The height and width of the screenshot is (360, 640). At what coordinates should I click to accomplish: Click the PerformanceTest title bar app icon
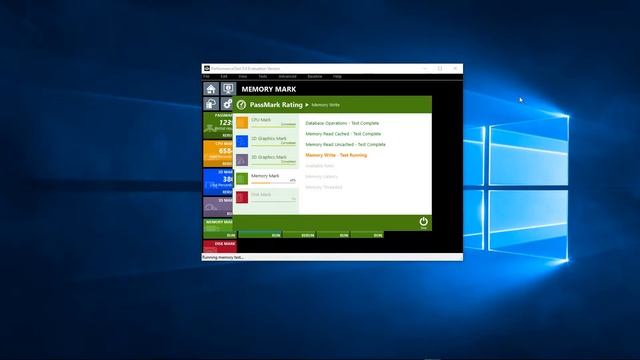(207, 69)
